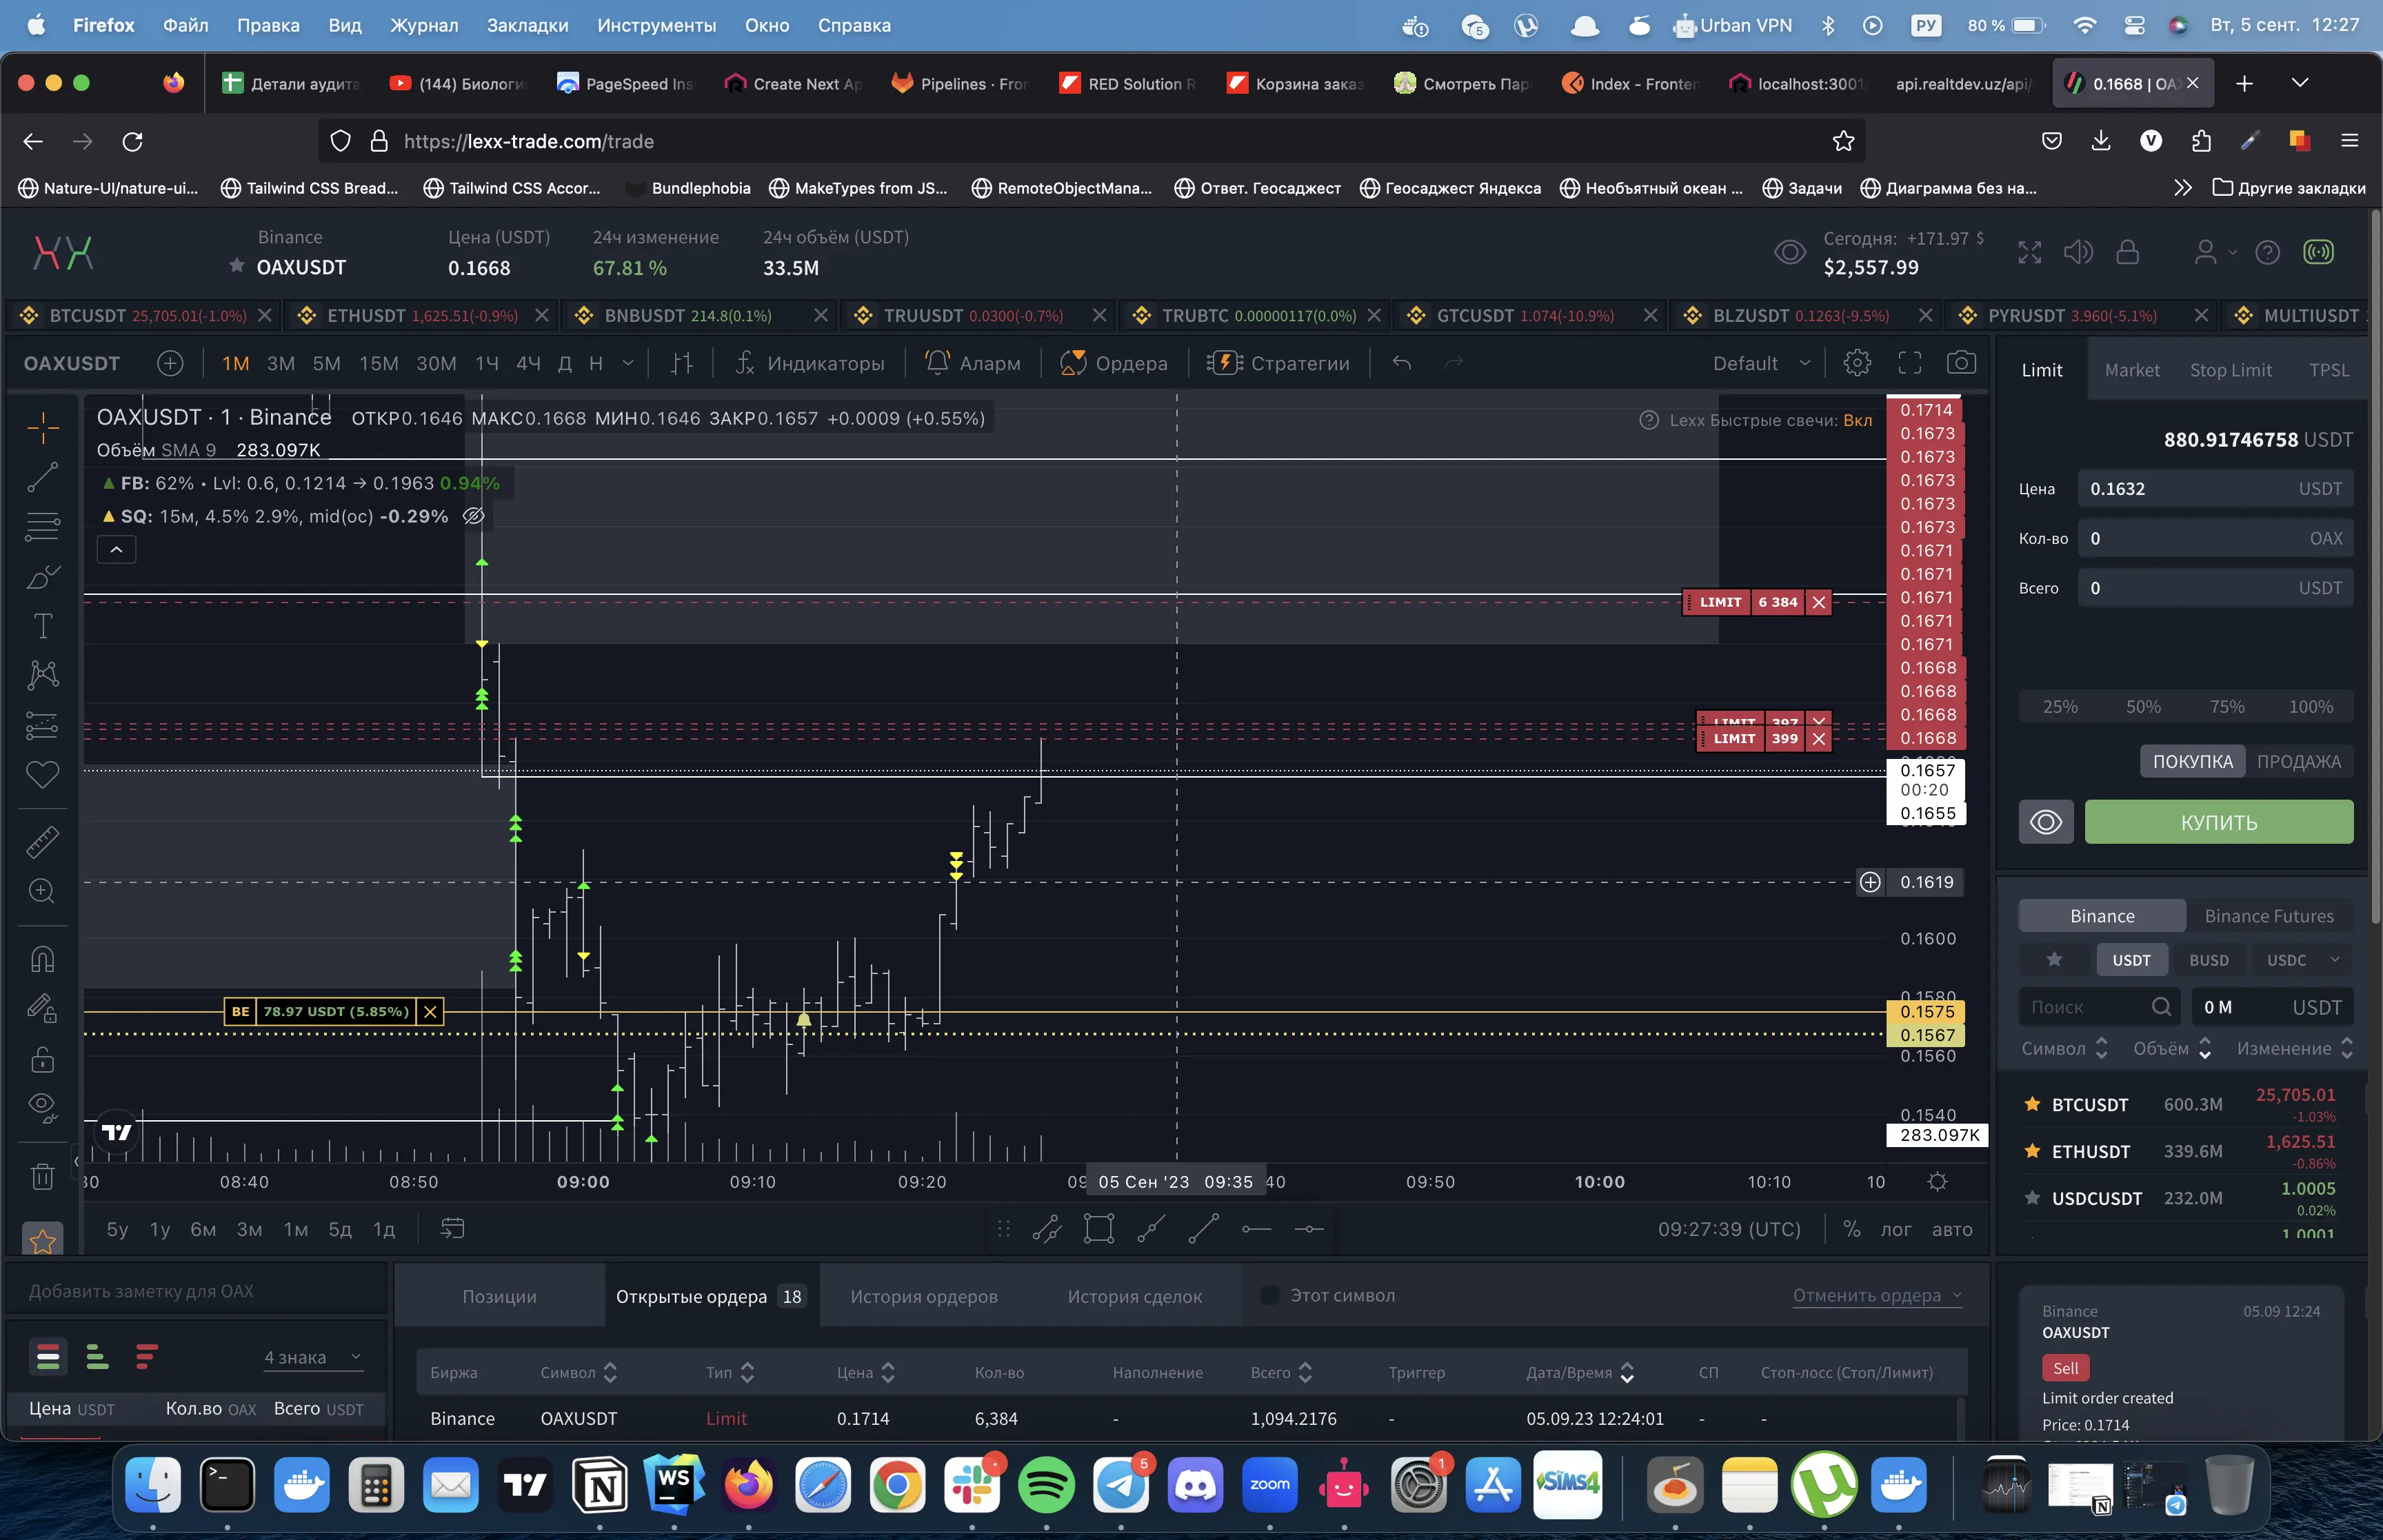The height and width of the screenshot is (1540, 2383).
Task: Click the Цена price input field
Action: (x=2215, y=489)
